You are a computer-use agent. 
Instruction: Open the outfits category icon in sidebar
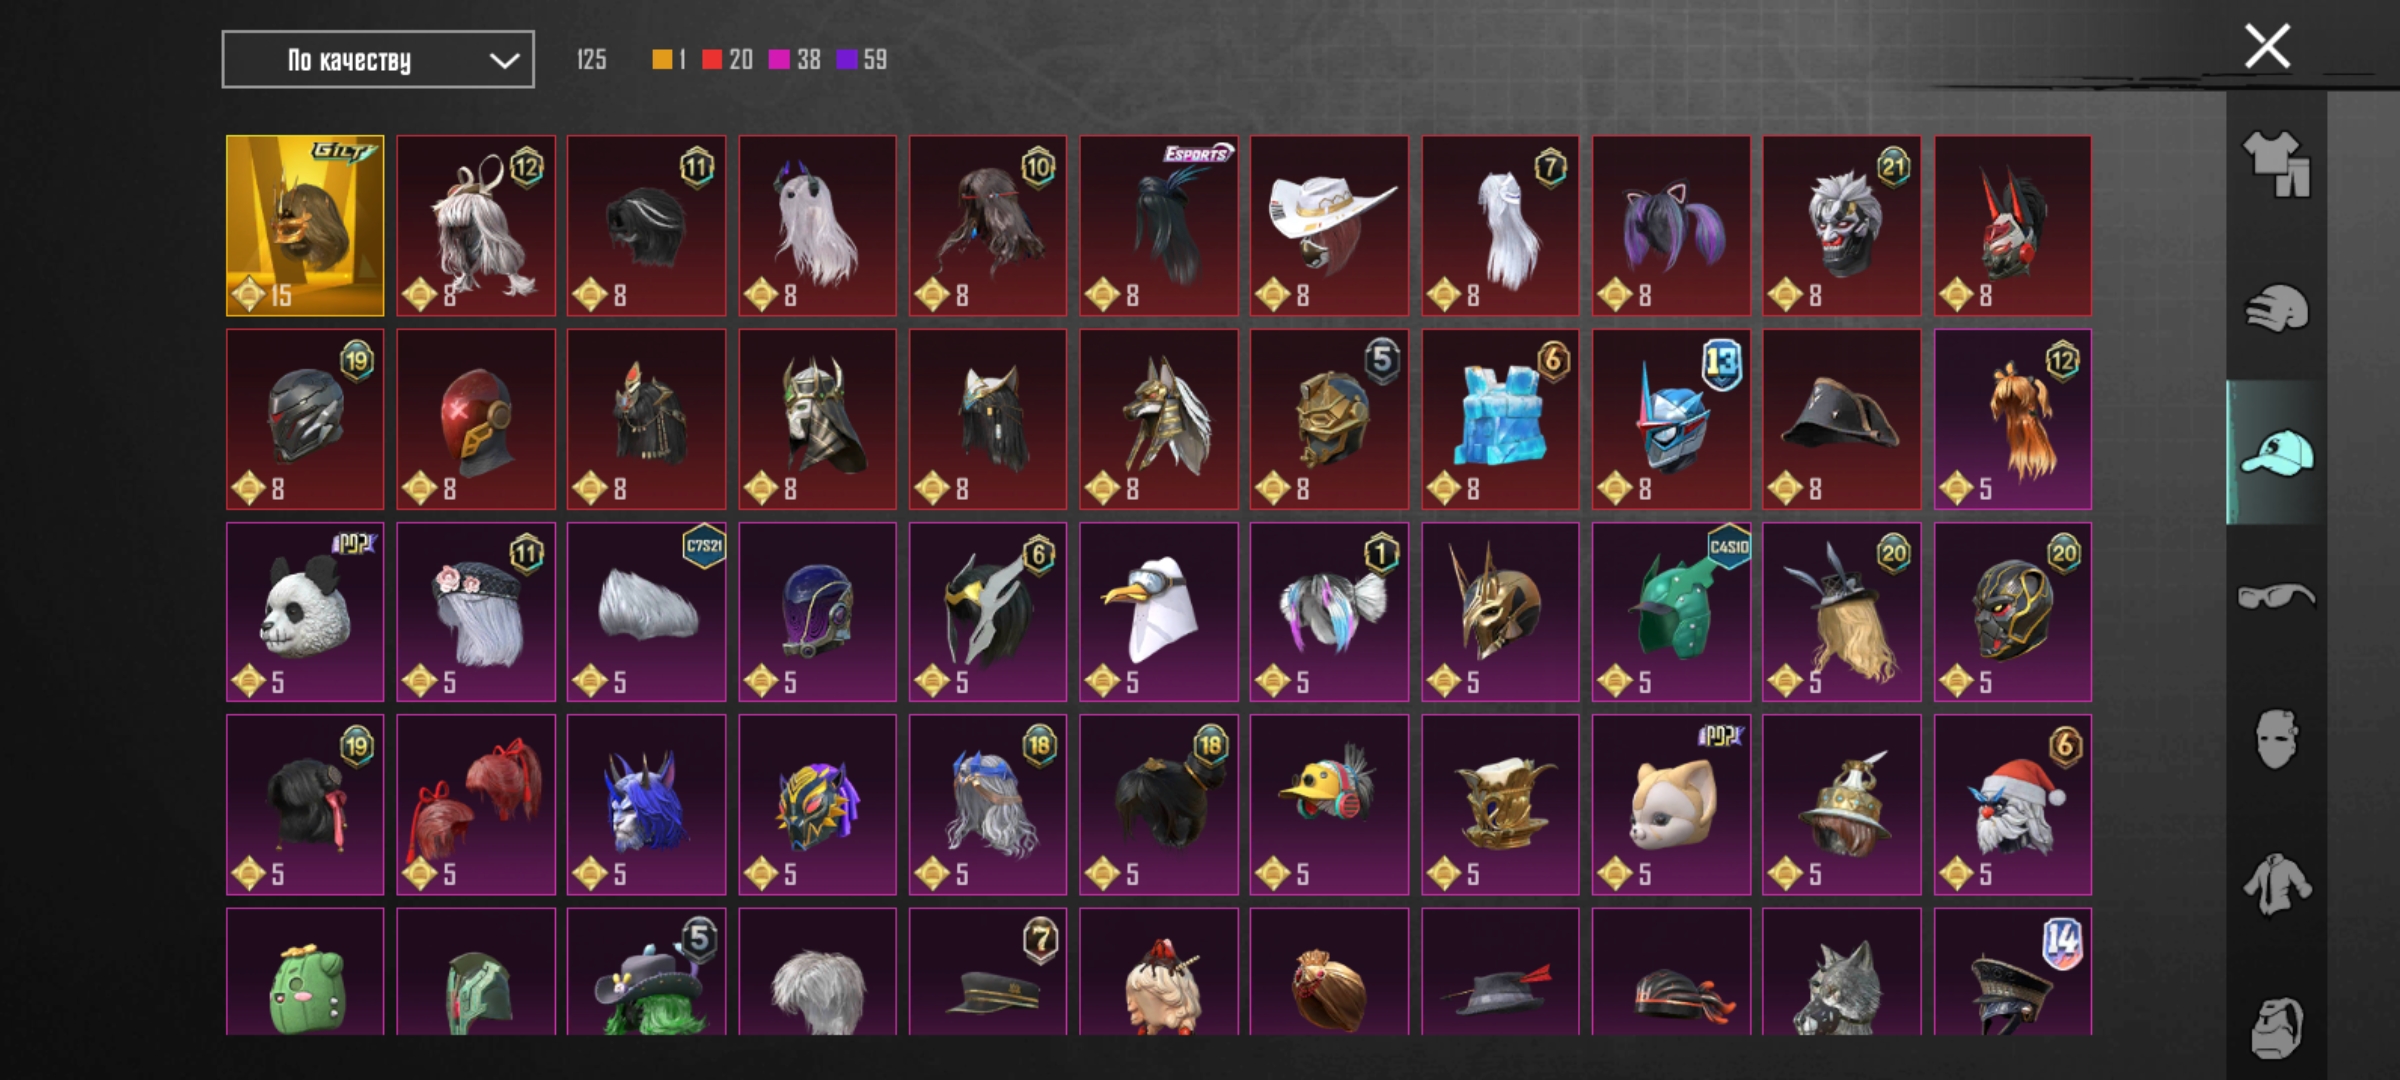(x=2277, y=163)
